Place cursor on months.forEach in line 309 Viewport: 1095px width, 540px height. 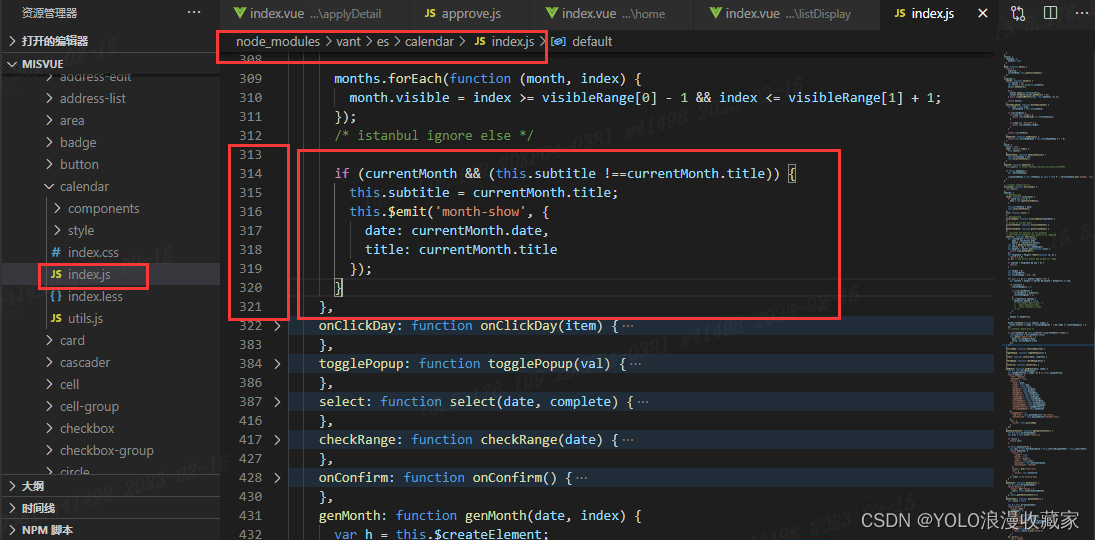coord(388,78)
